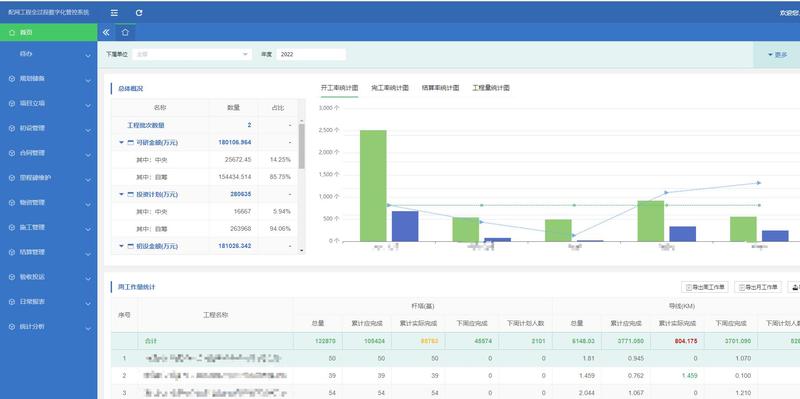Click the 合计 summary row label
Screen dimensions: 800x399
[151, 341]
